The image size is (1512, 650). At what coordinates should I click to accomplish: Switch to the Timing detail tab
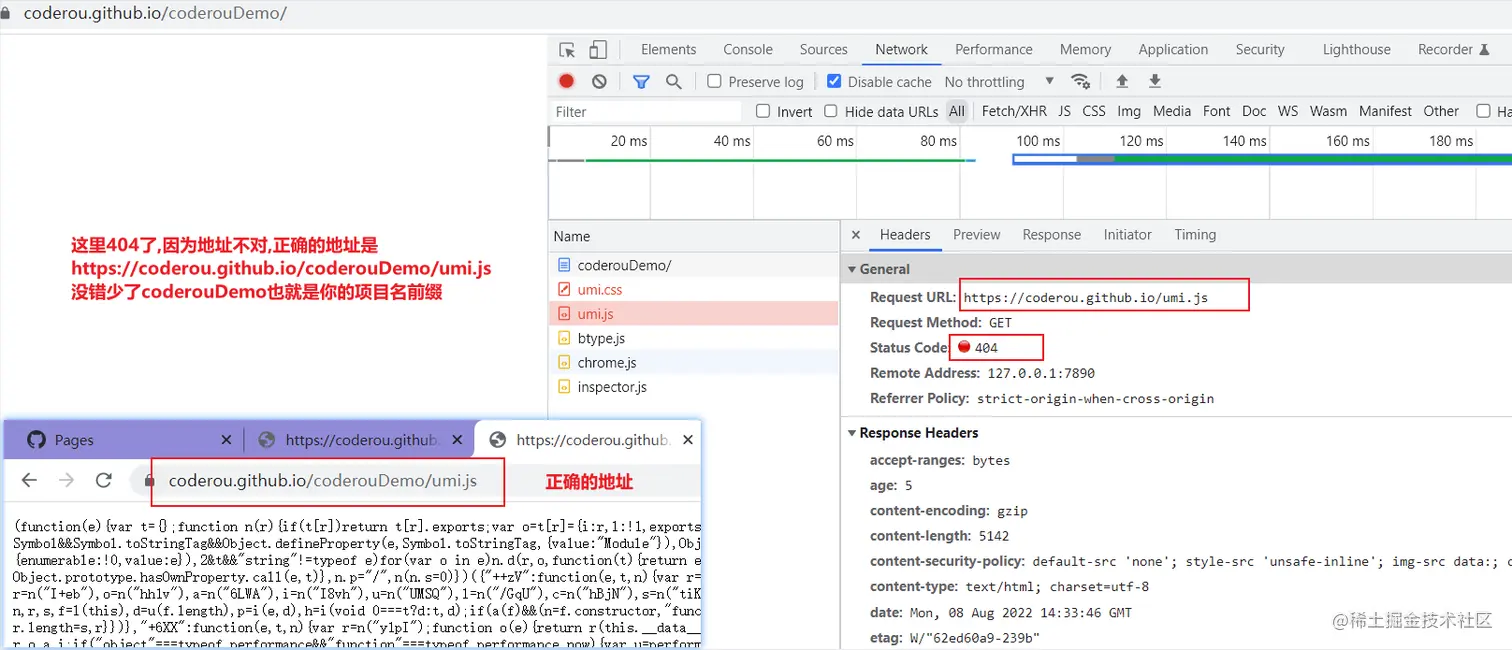[1195, 235]
